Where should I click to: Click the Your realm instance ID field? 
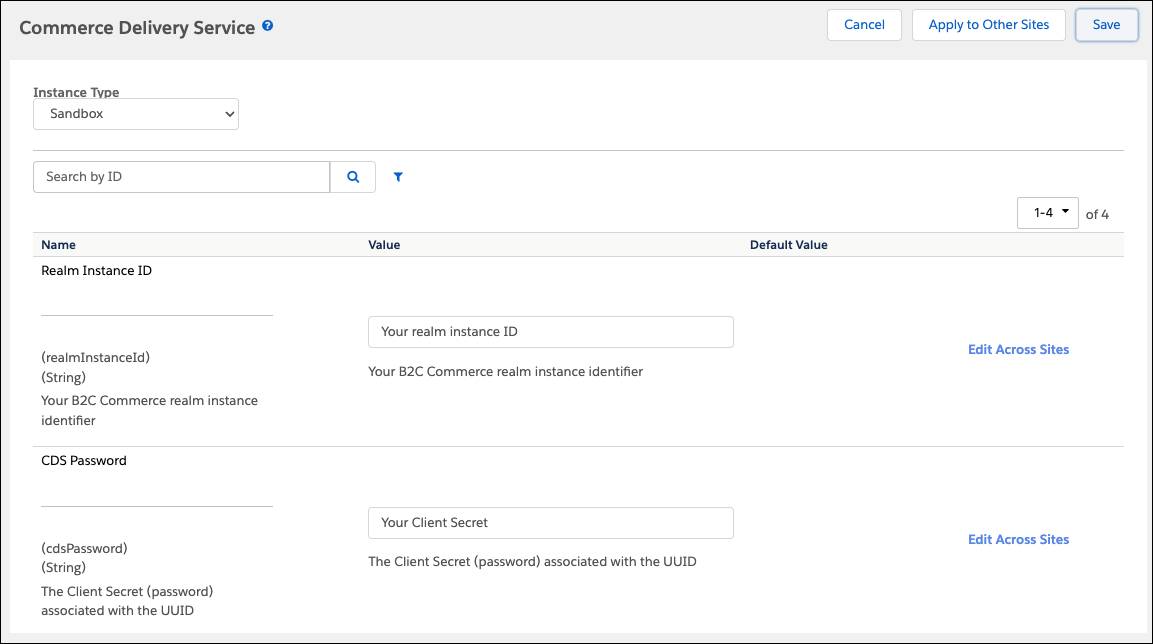tap(551, 332)
